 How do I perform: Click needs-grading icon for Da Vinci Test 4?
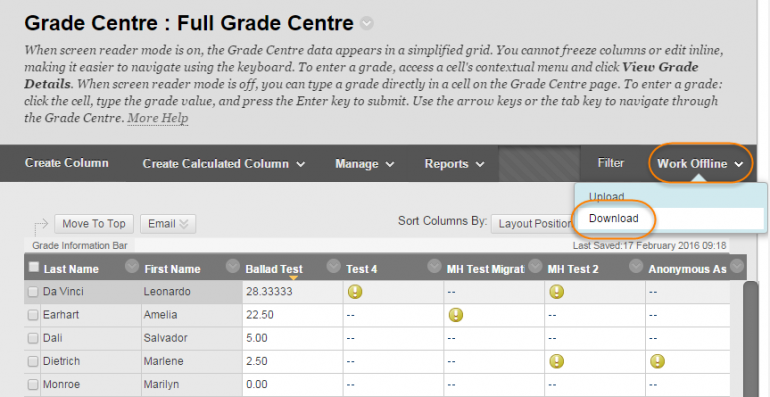click(355, 292)
